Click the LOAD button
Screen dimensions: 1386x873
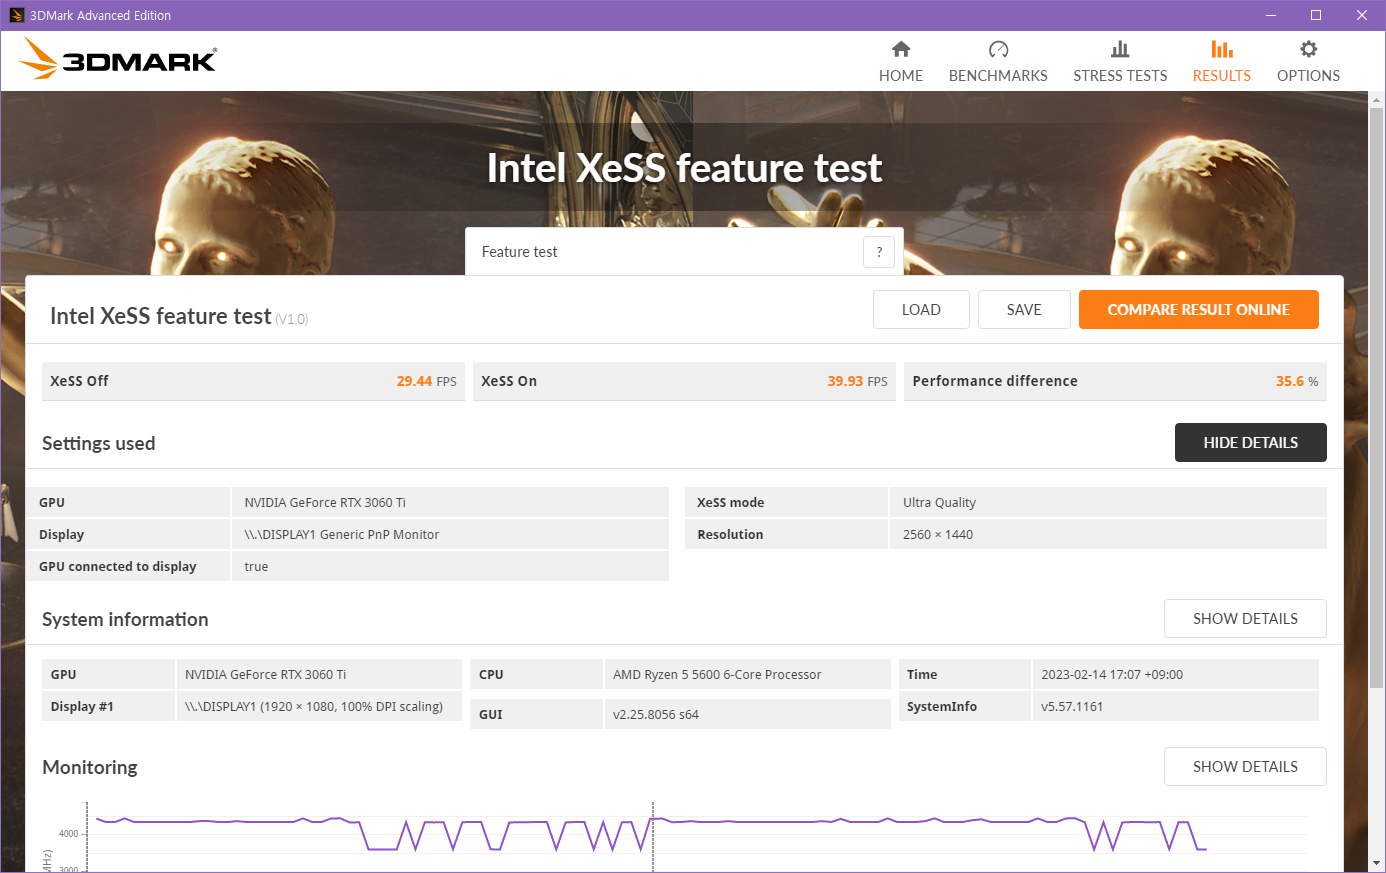[921, 310]
